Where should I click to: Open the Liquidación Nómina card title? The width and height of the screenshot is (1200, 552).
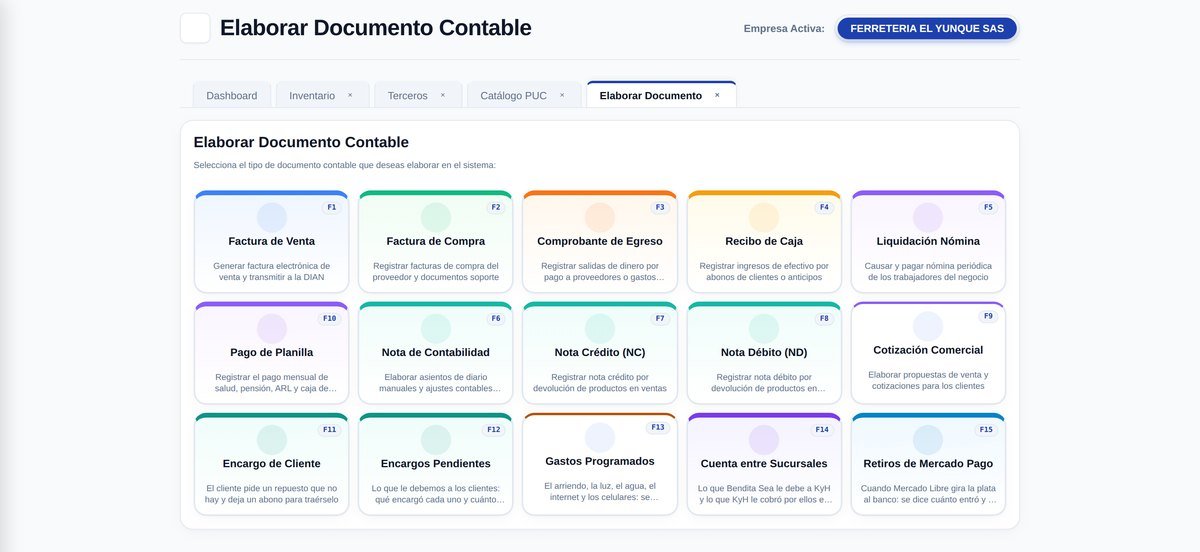(x=928, y=241)
